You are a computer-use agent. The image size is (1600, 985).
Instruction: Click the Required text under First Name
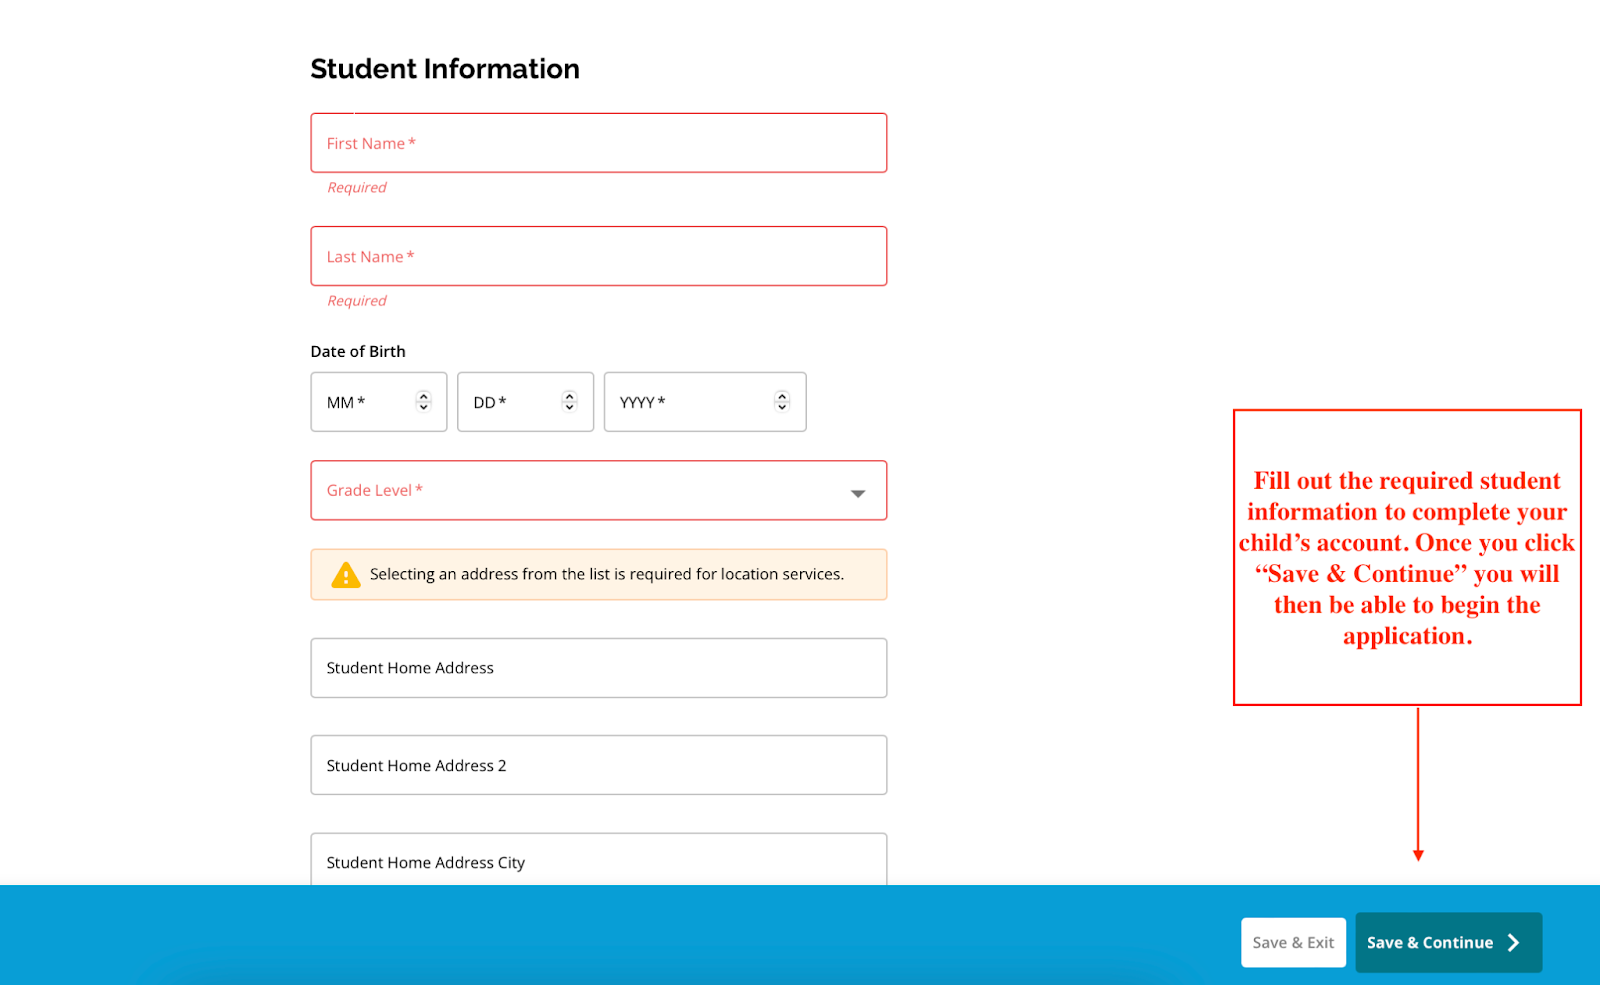[357, 187]
